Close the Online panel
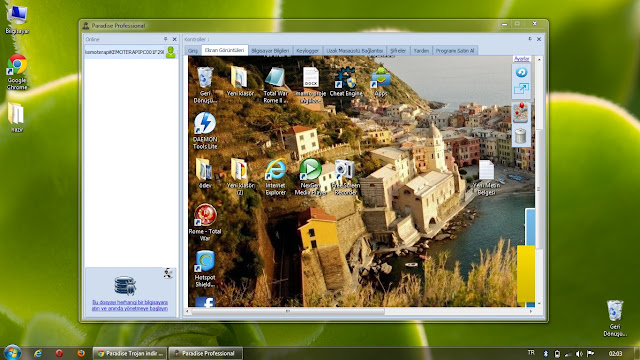640x360 pixels. click(175, 39)
